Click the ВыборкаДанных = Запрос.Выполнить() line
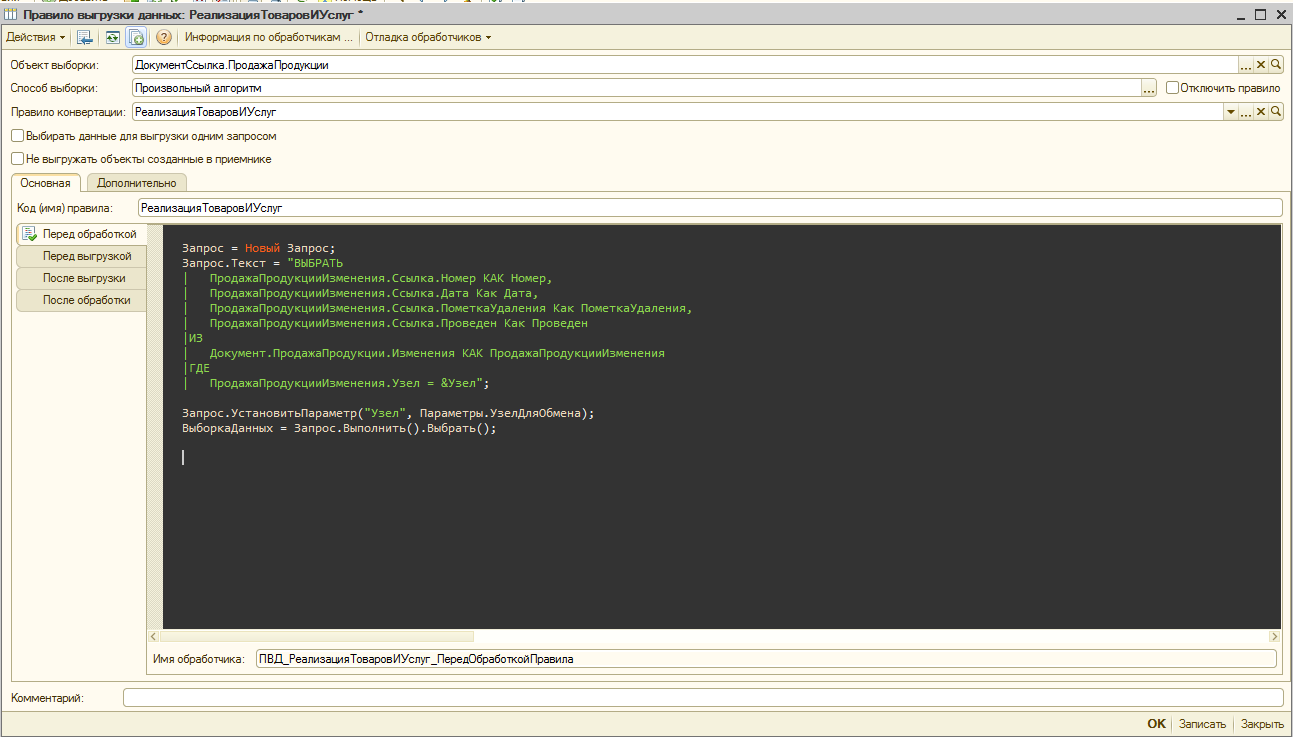This screenshot has height=737, width=1293. click(339, 428)
